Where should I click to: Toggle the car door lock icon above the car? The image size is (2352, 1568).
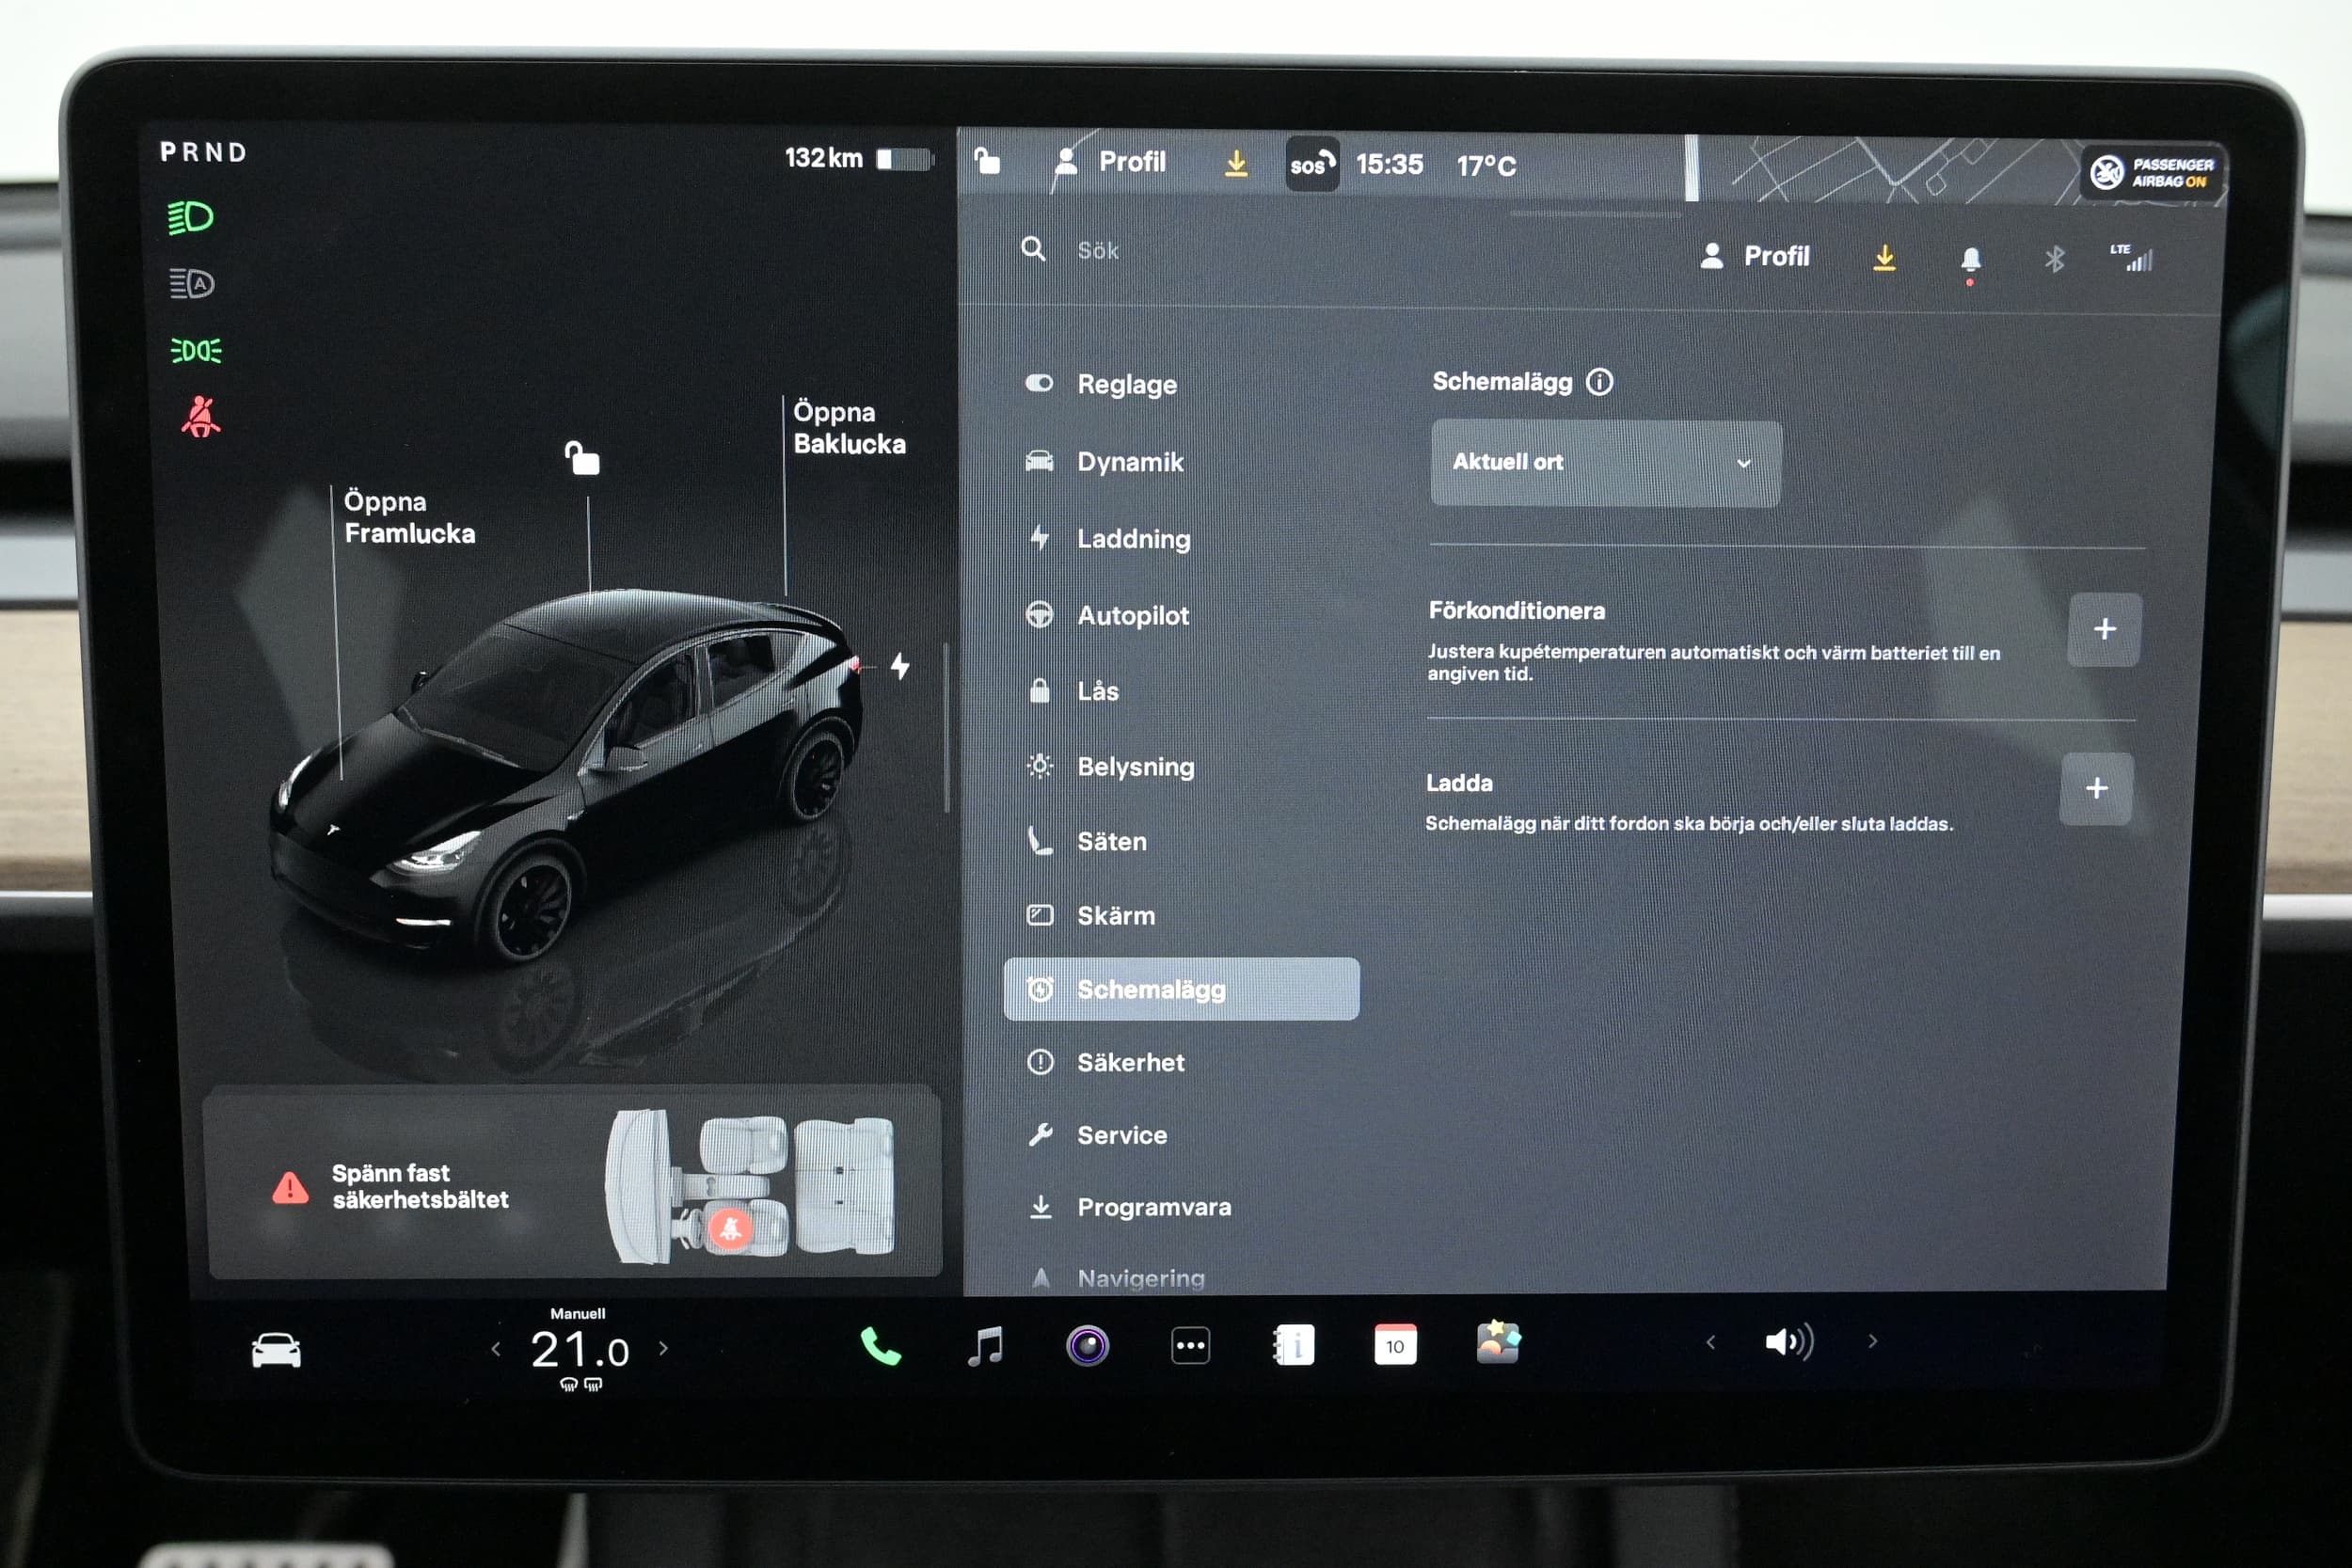[582, 459]
